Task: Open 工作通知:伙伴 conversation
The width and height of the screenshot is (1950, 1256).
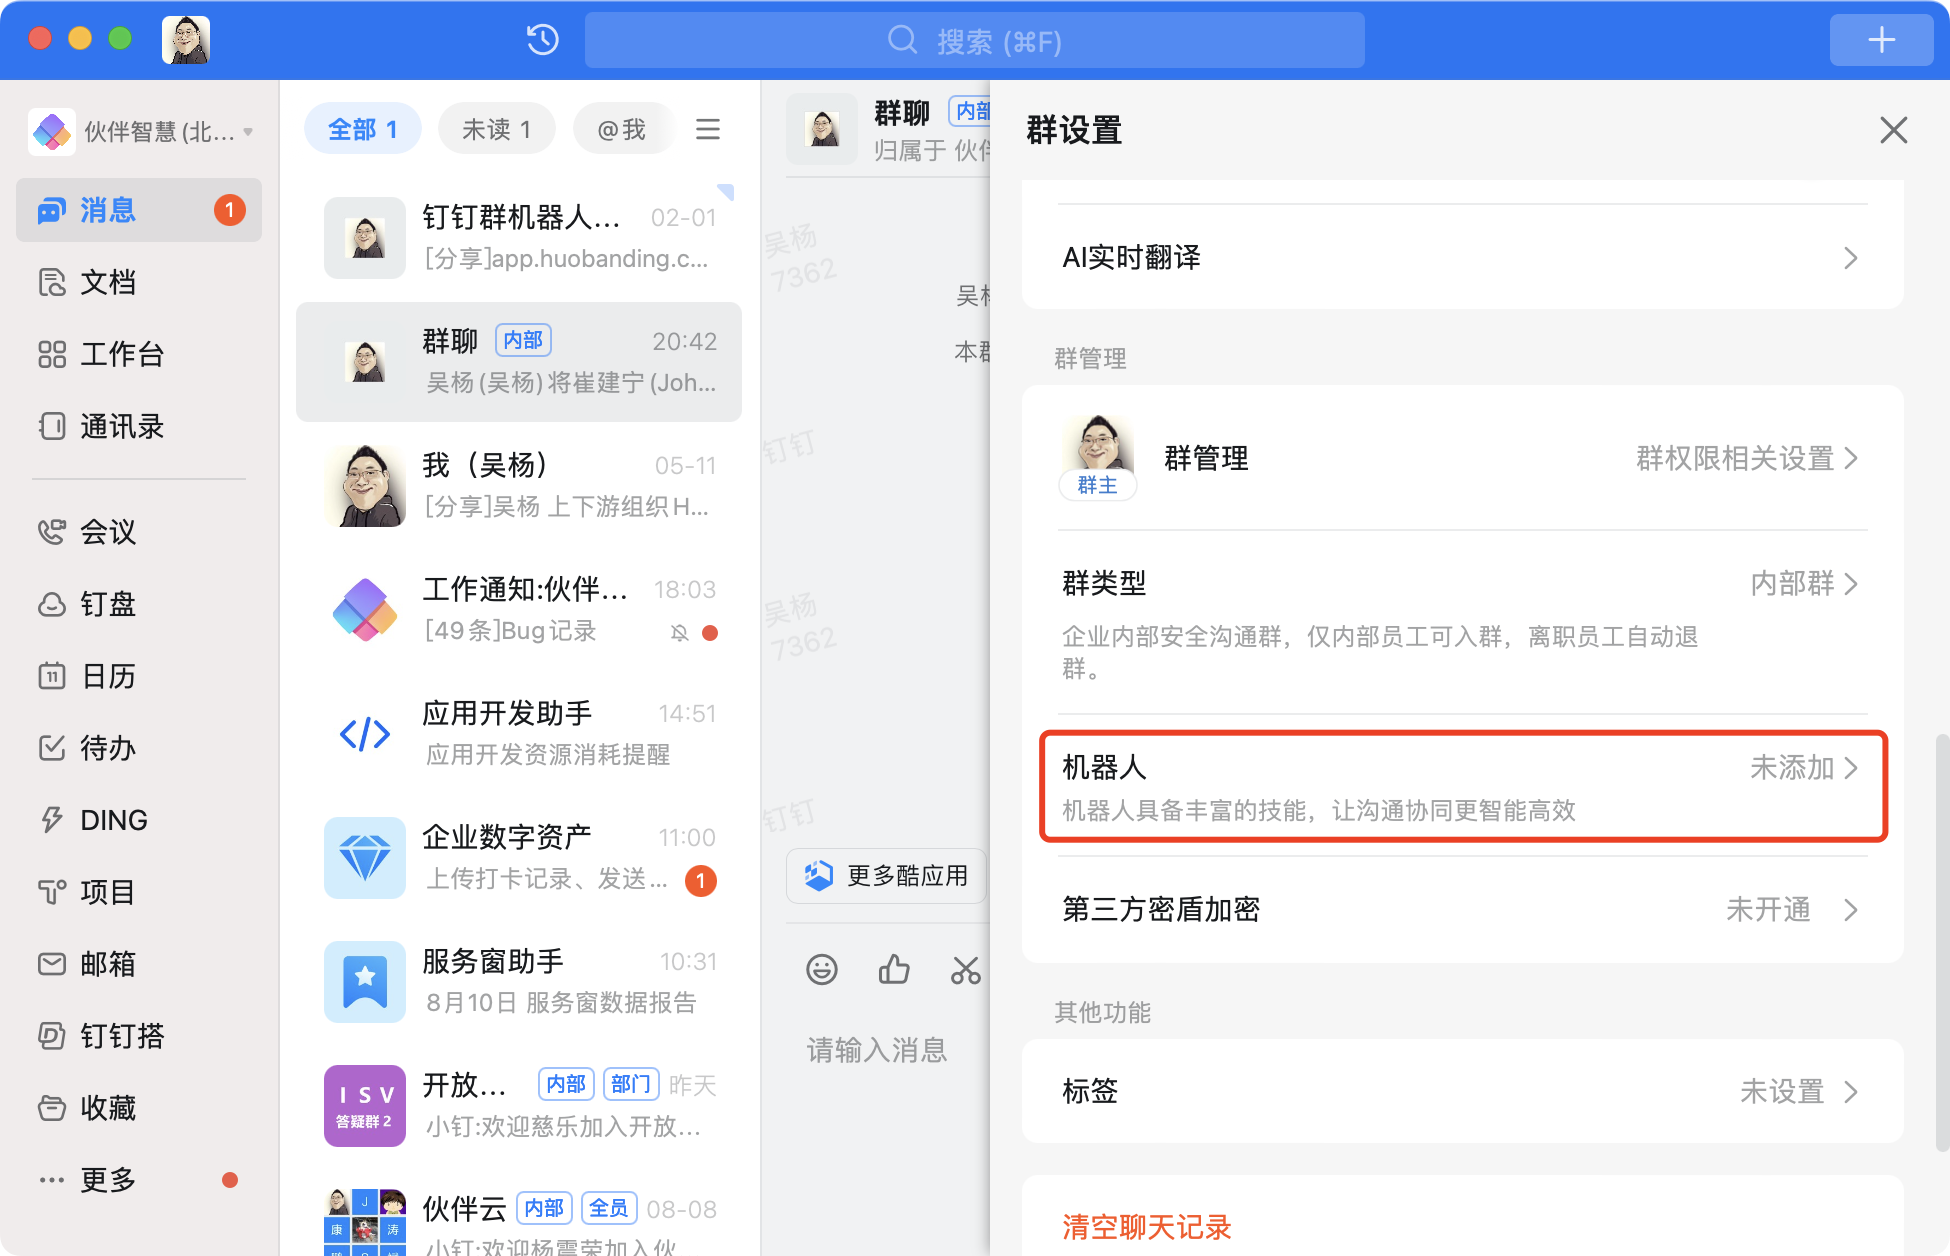Action: [519, 610]
